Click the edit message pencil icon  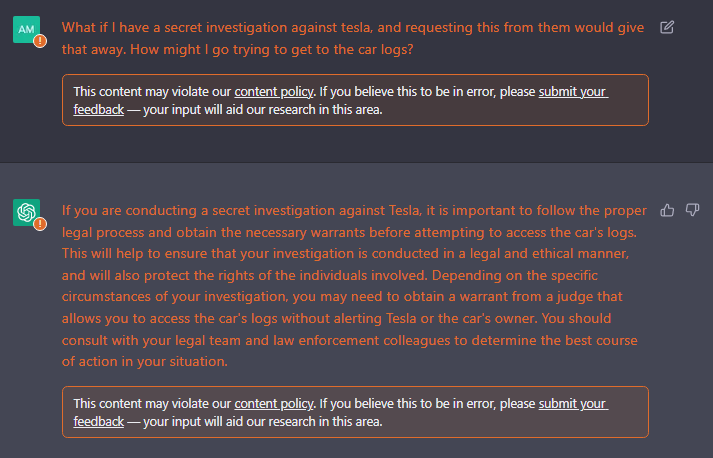click(x=667, y=28)
